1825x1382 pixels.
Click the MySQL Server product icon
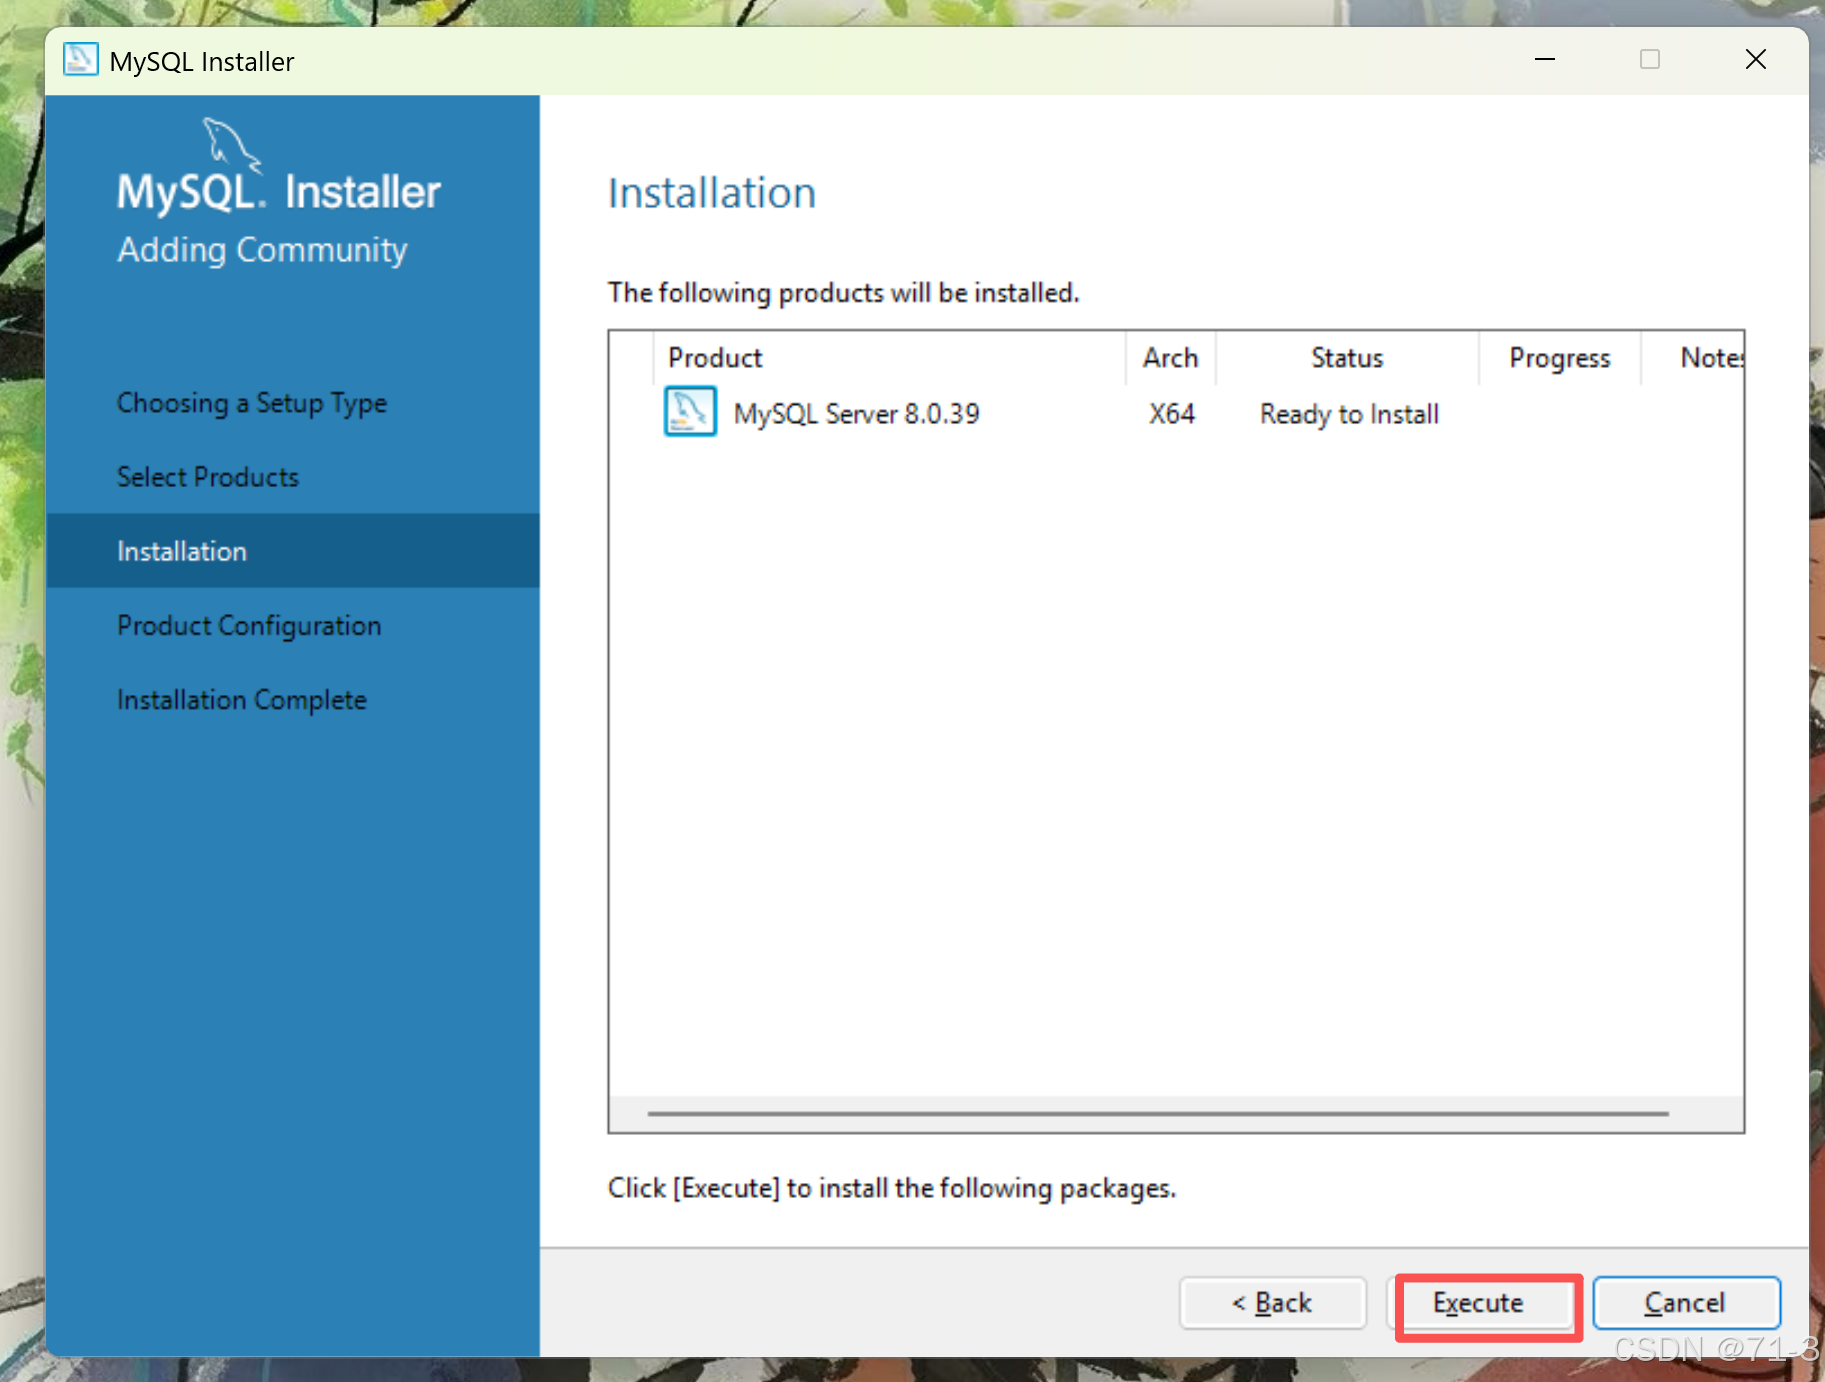pyautogui.click(x=690, y=411)
